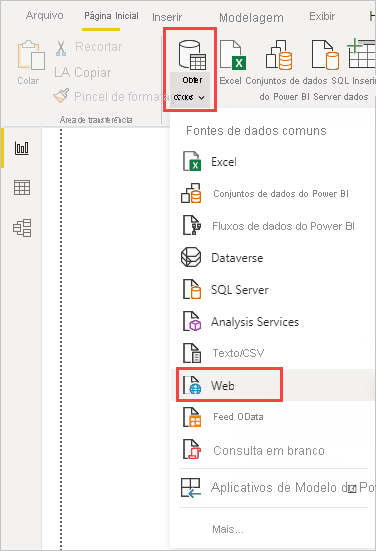Viewport: 376px width, 551px height.
Task: Go to the Exibir tab
Action: click(322, 16)
